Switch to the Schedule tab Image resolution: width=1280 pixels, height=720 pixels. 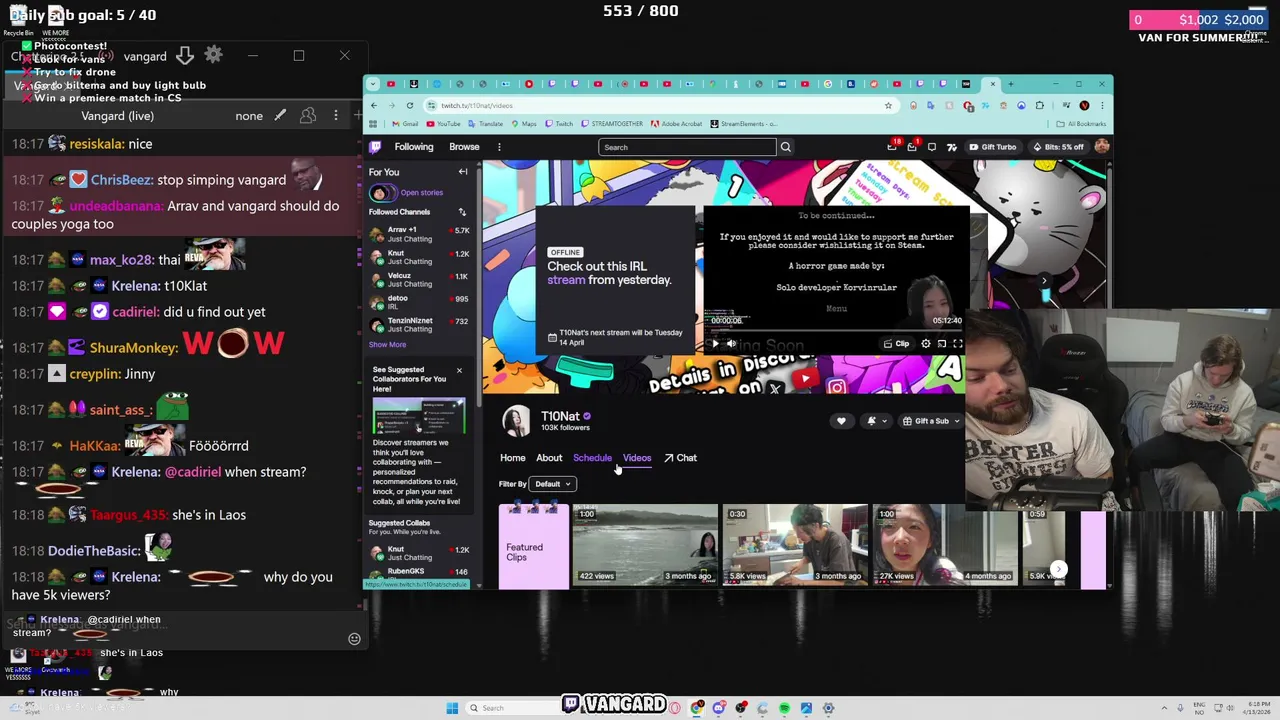pos(592,458)
